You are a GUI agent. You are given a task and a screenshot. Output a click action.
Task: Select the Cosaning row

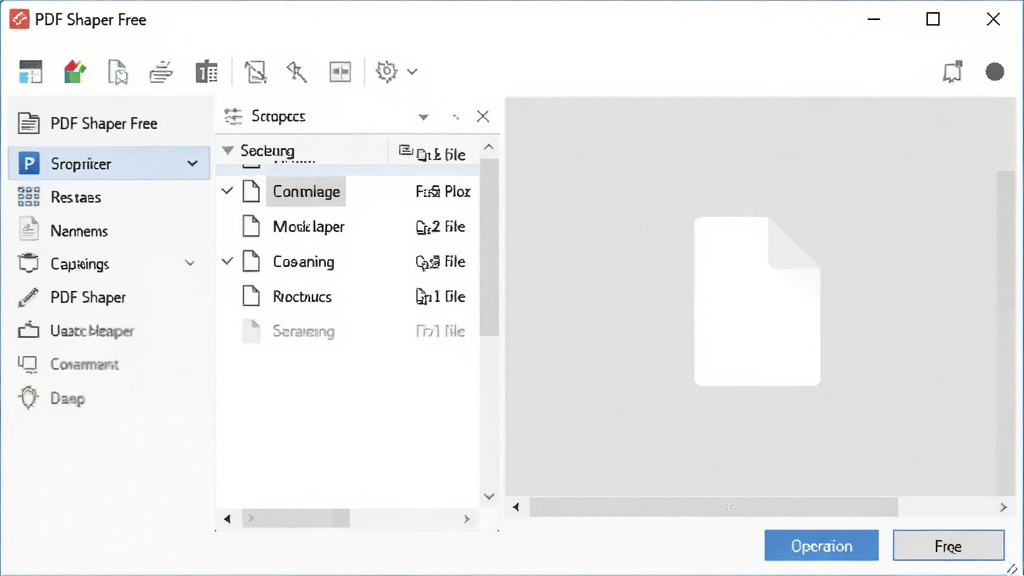click(x=348, y=261)
